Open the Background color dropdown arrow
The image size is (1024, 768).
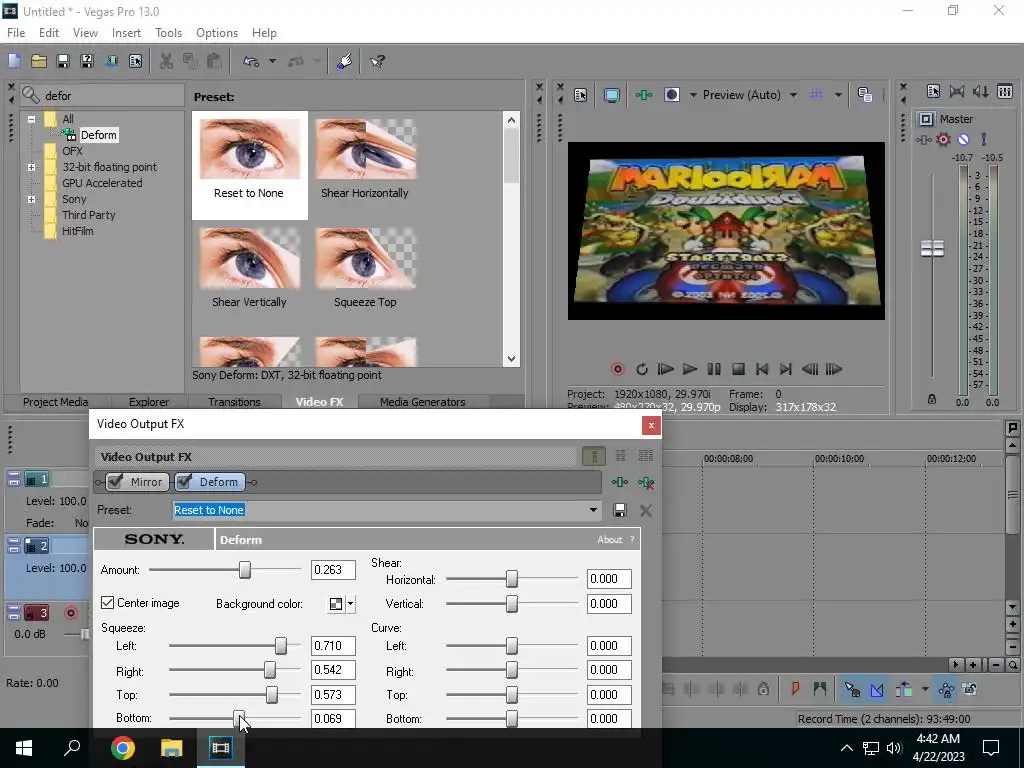pyautogui.click(x=351, y=604)
